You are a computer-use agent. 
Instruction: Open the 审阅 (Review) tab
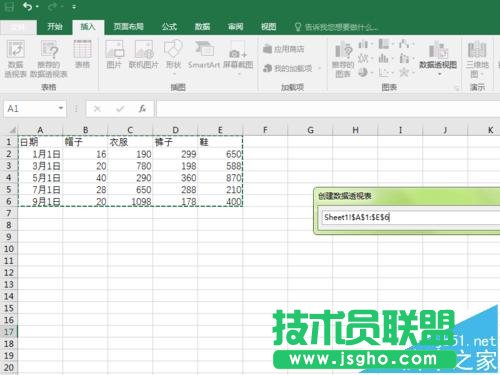[235, 27]
